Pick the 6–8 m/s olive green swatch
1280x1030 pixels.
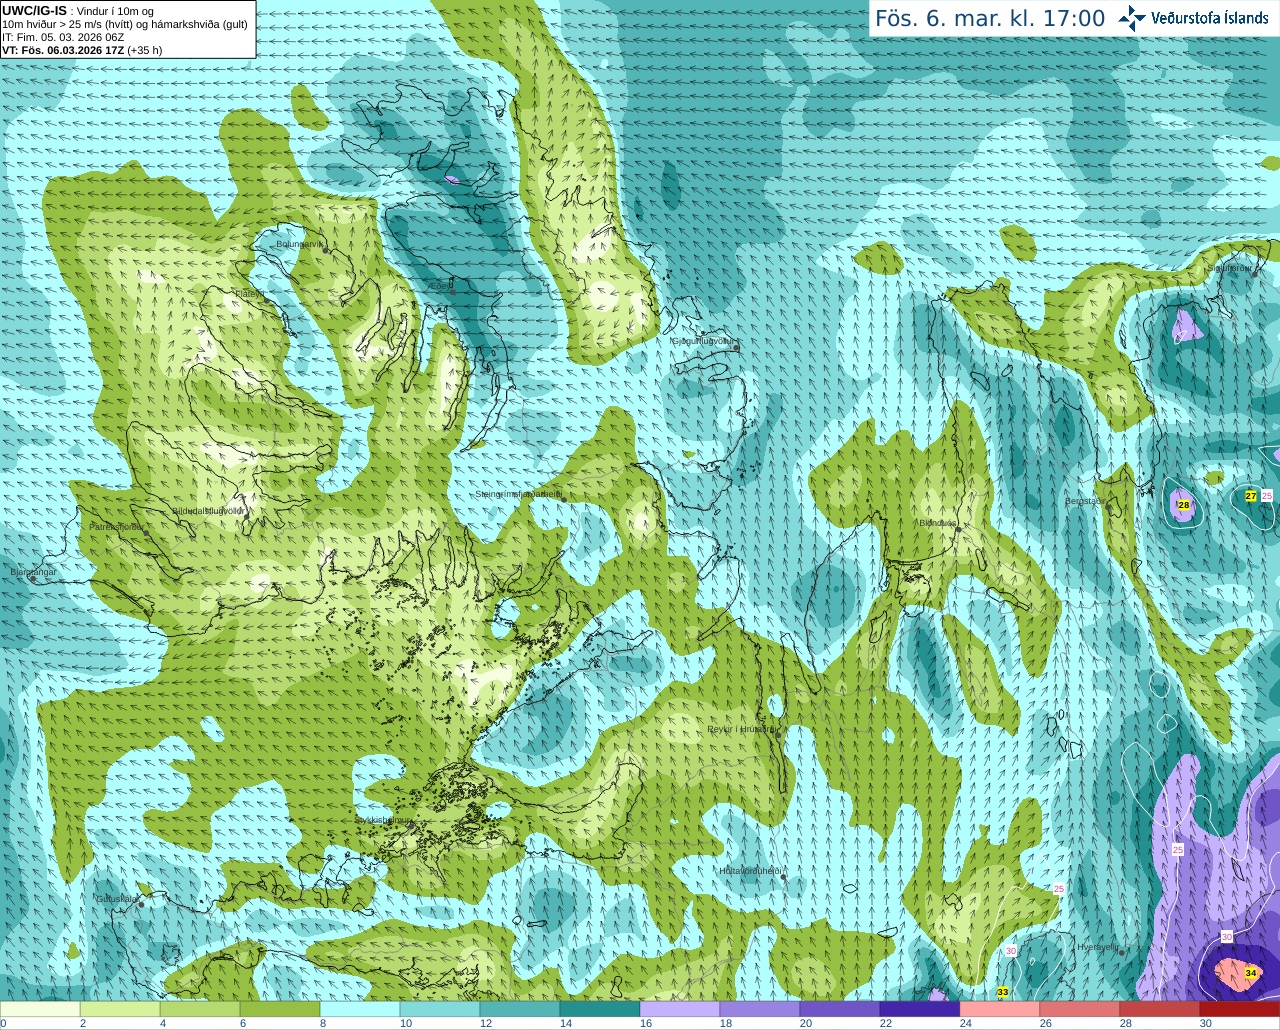click(280, 1009)
